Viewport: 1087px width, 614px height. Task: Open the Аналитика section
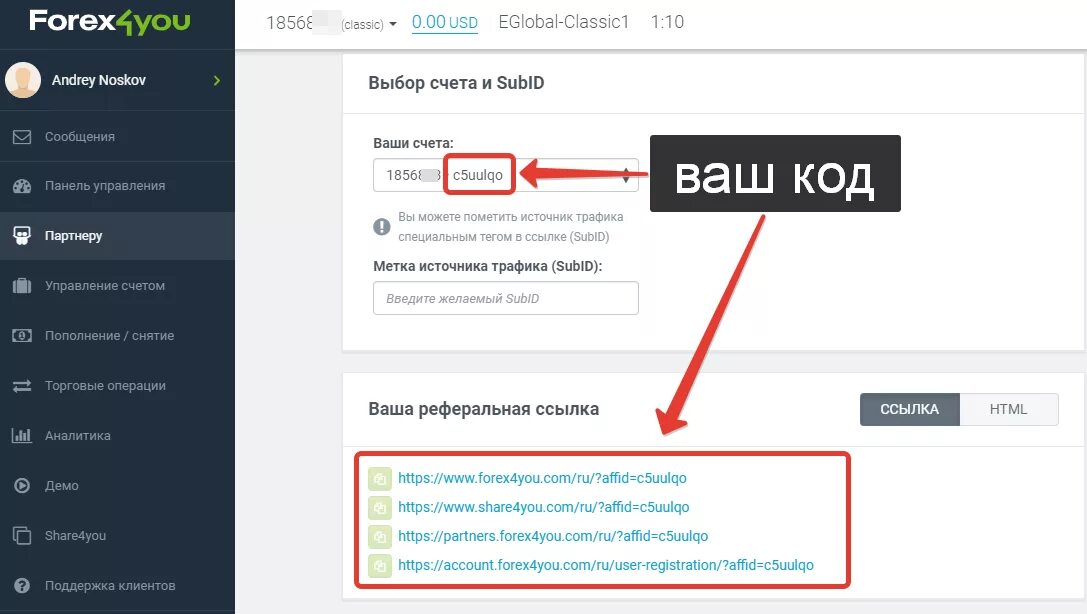[117, 435]
